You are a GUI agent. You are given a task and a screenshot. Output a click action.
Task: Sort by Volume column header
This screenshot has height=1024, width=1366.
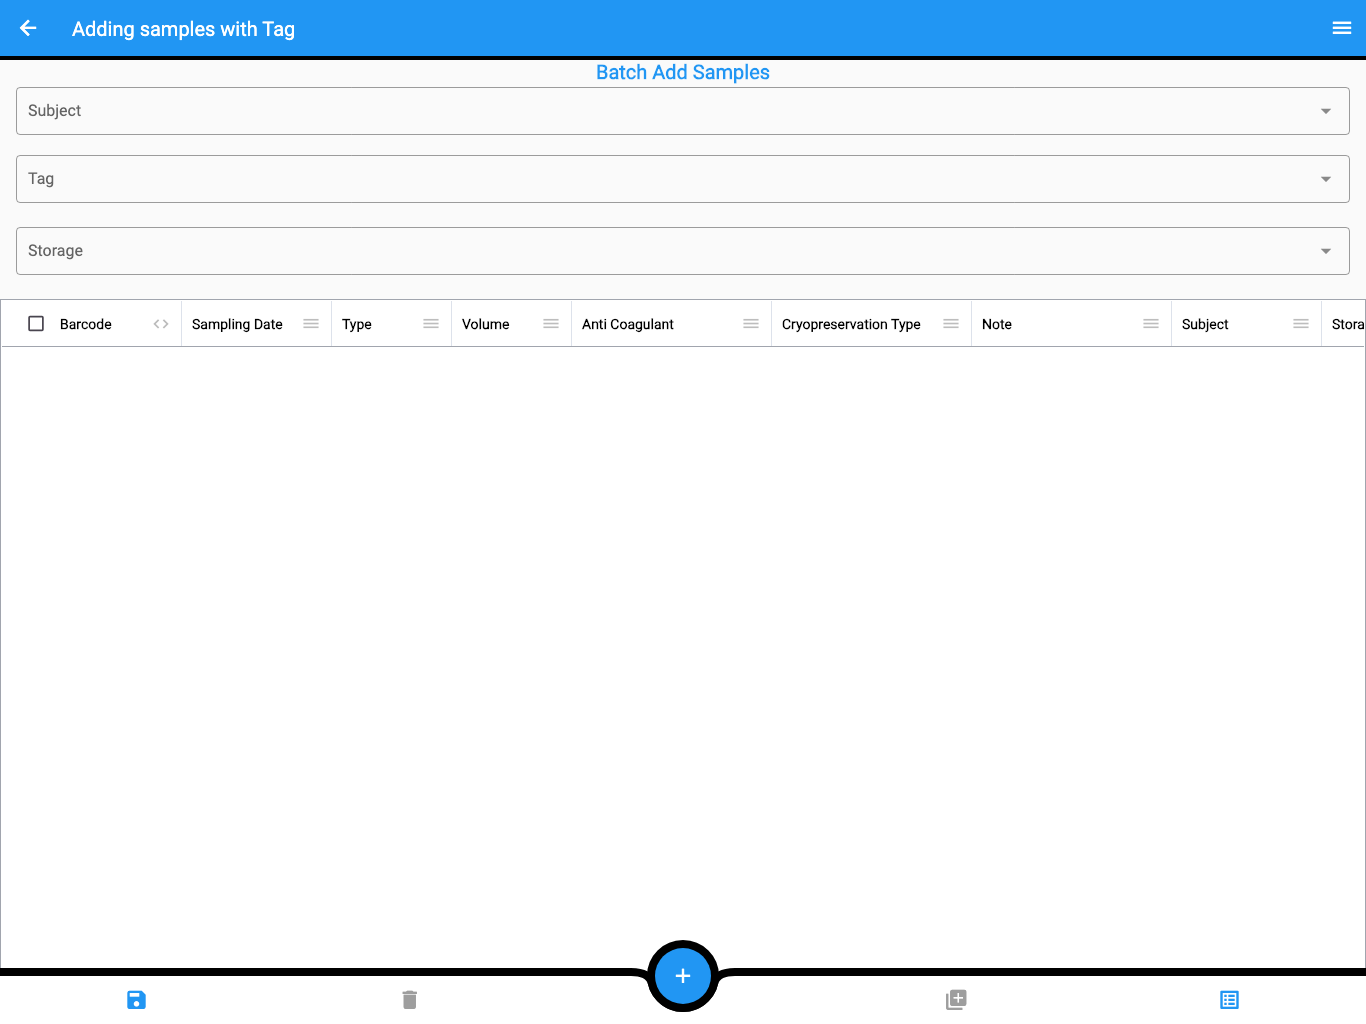point(486,324)
